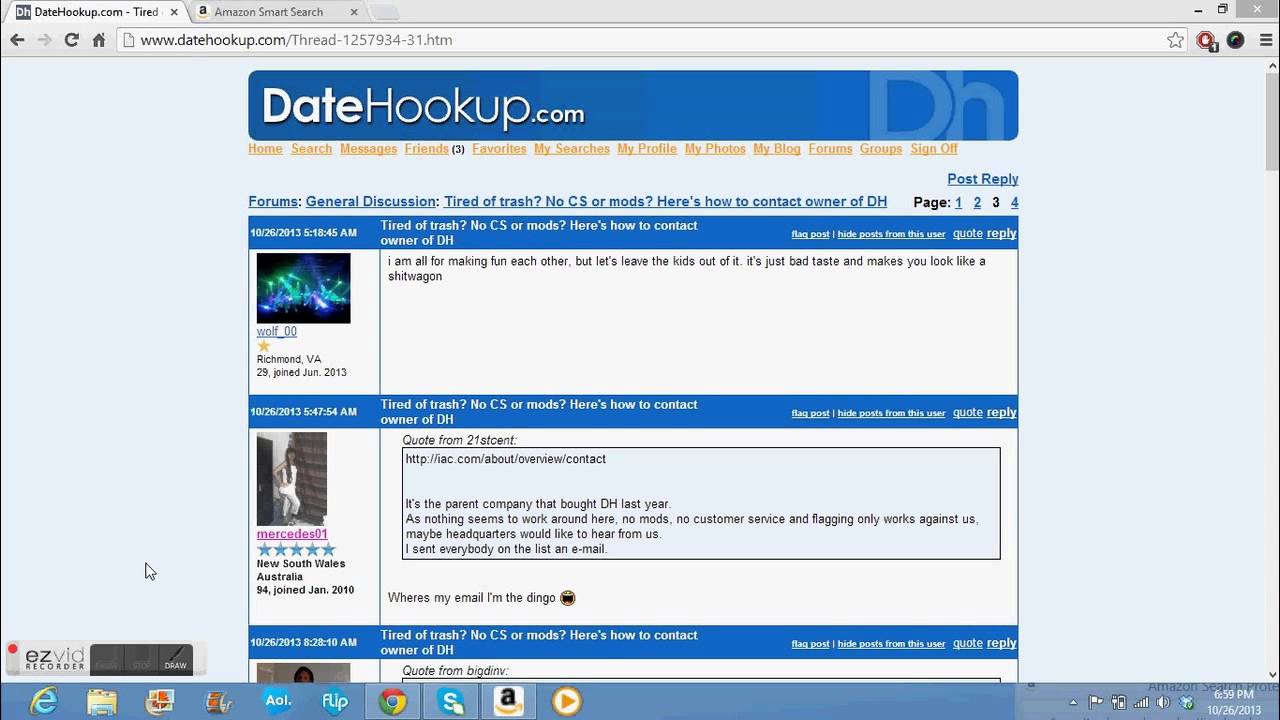
Task: Click the volume speaker tray icon
Action: (1165, 702)
